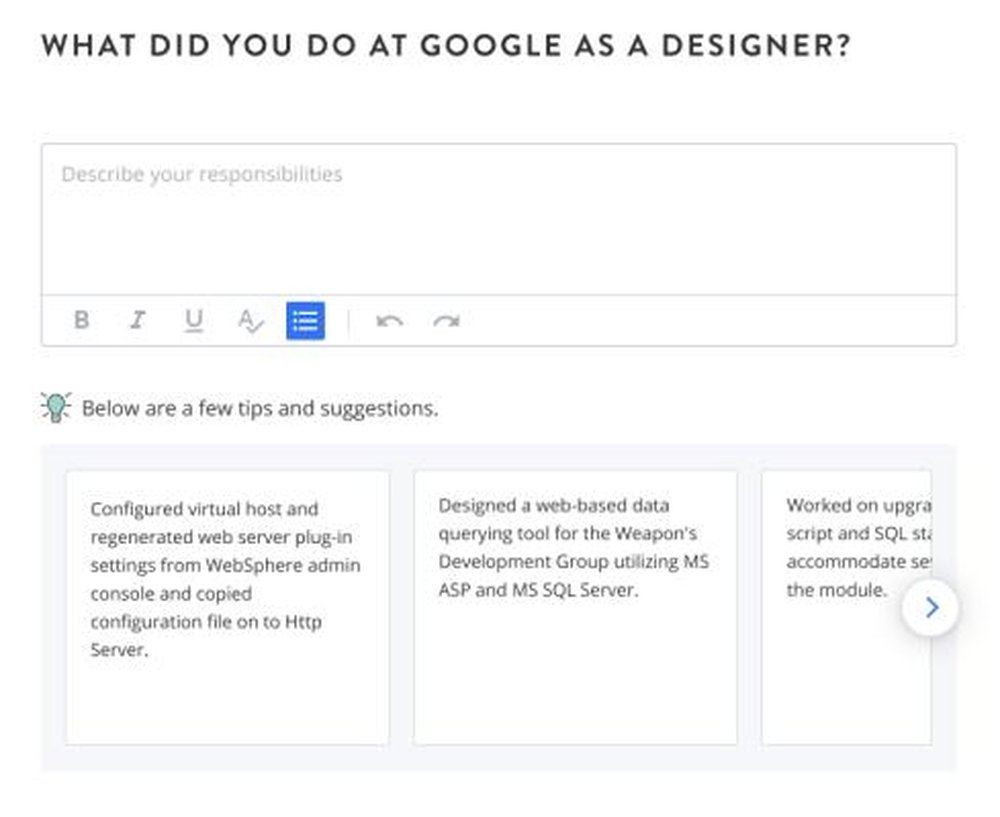Undo the last edit in the editor

pyautogui.click(x=389, y=321)
